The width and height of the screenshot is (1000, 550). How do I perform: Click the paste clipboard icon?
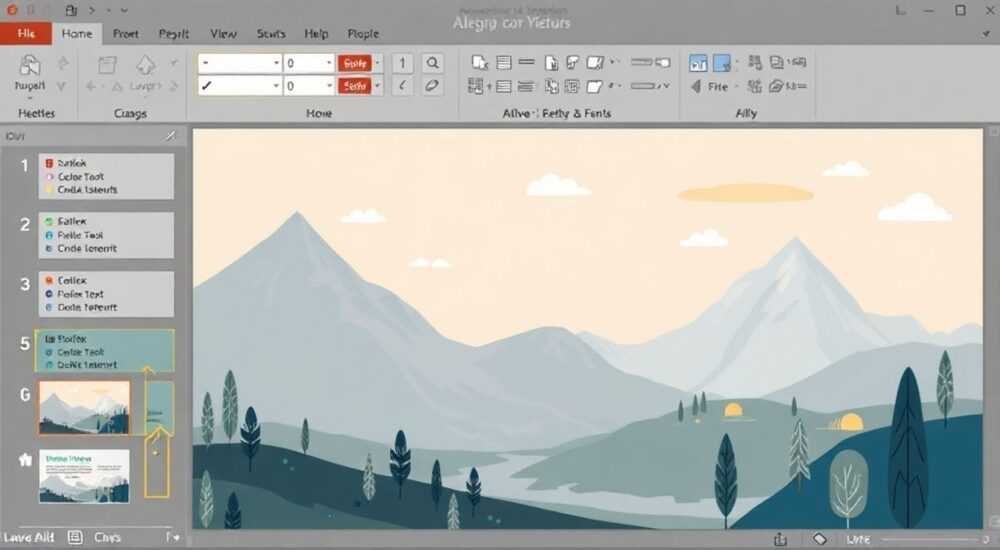30,65
